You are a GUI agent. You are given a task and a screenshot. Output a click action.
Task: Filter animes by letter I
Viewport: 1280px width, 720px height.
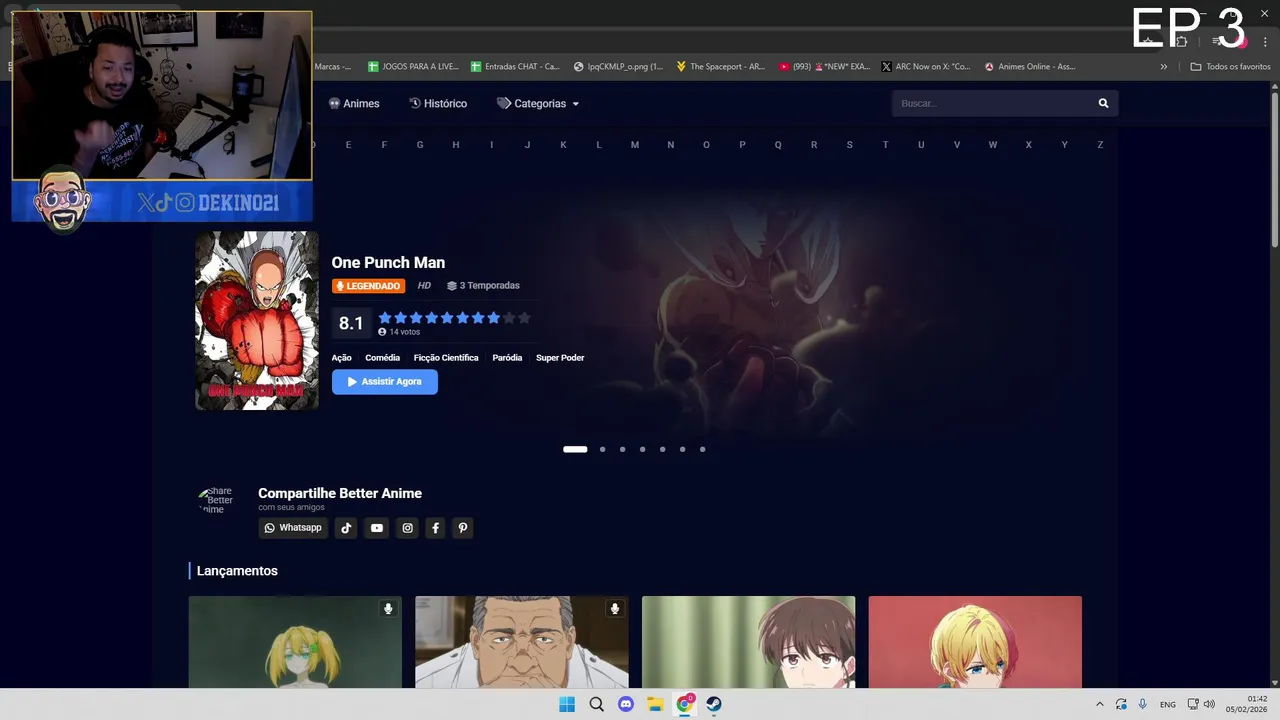pyautogui.click(x=491, y=145)
